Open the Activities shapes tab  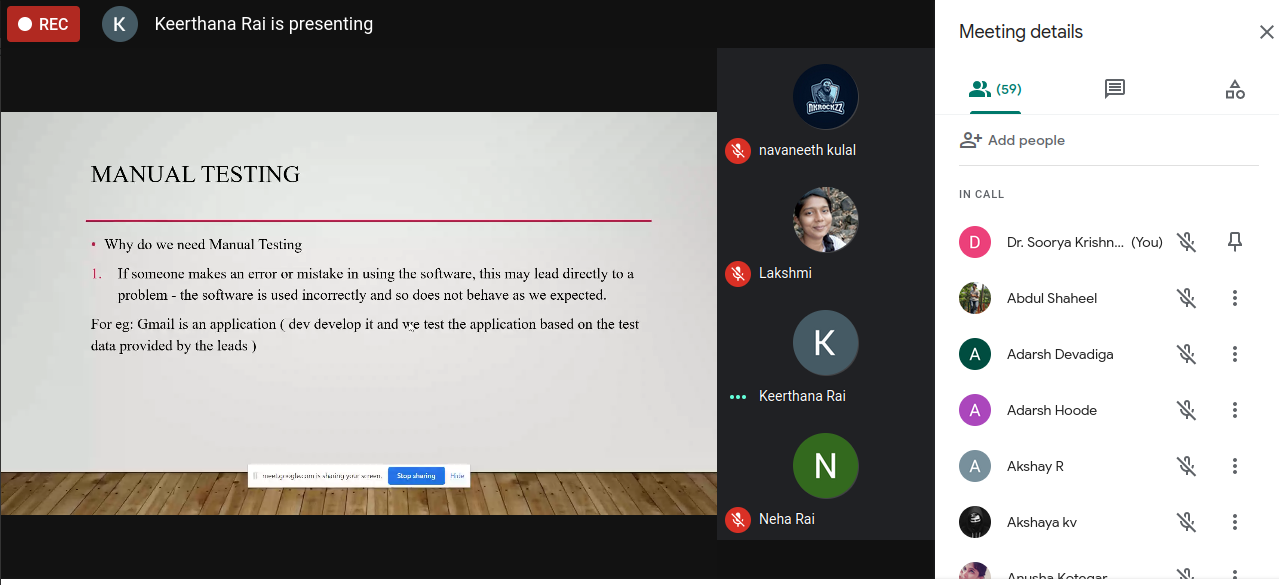pyautogui.click(x=1235, y=89)
